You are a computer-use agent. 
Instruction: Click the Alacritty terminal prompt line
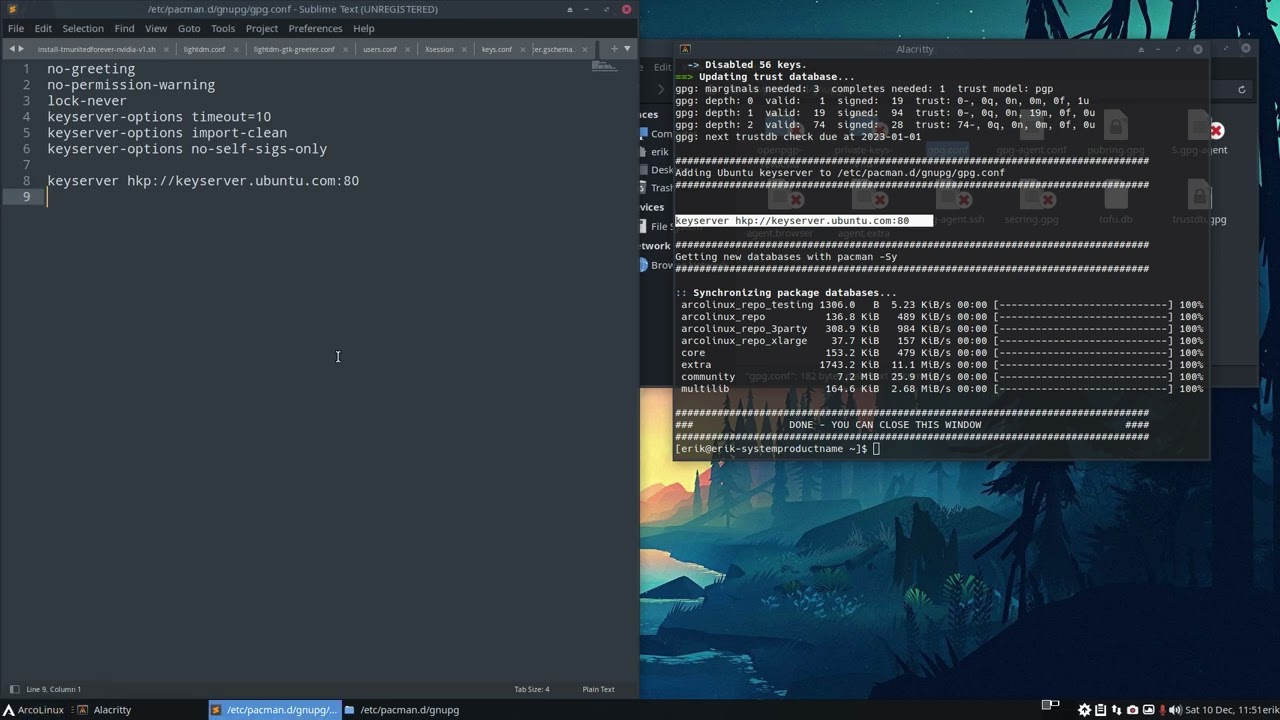(x=776, y=449)
